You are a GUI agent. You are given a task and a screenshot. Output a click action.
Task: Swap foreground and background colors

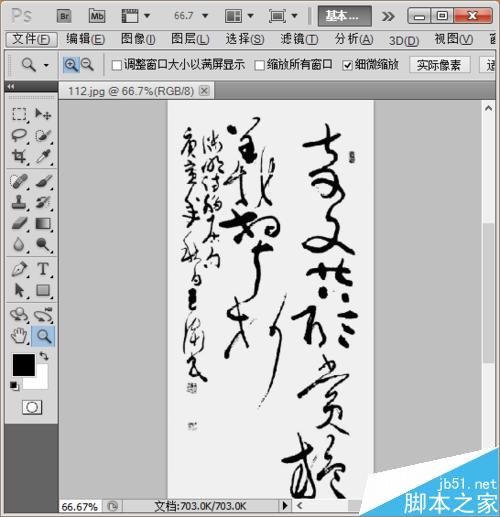[x=44, y=356]
